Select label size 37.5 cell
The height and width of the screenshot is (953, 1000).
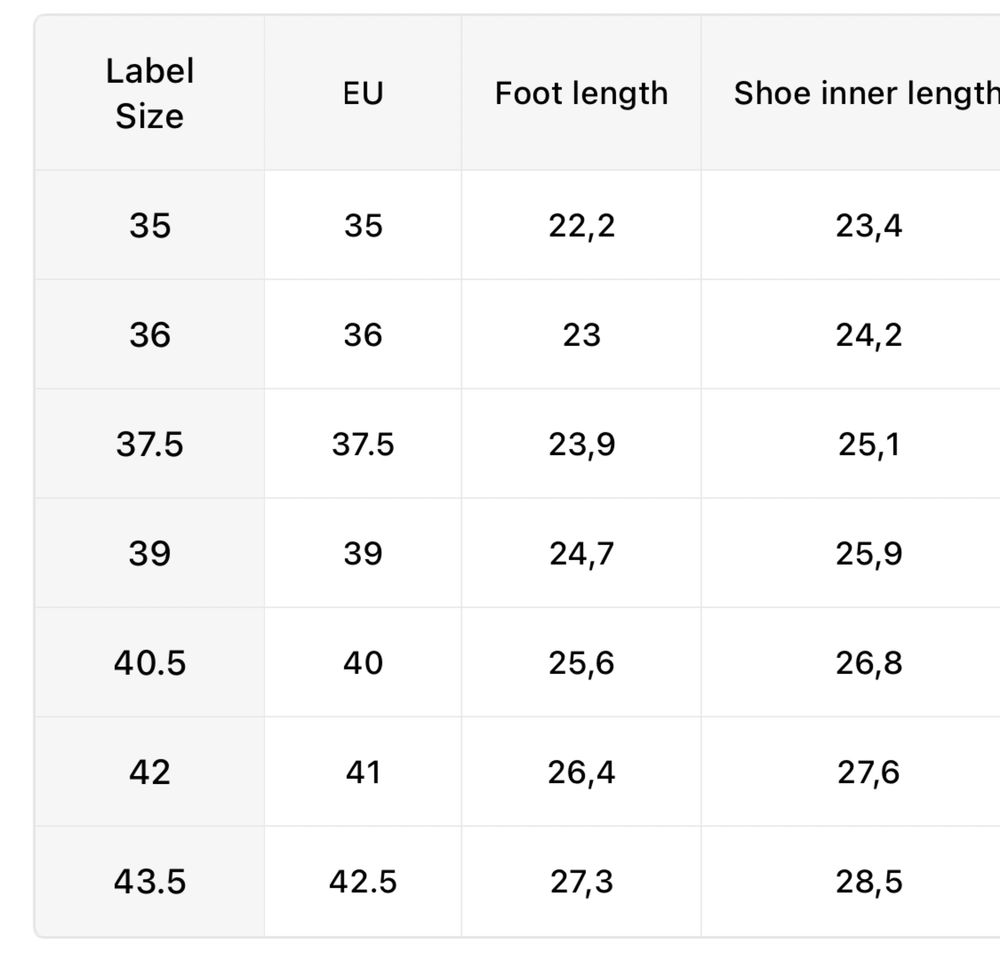point(150,444)
